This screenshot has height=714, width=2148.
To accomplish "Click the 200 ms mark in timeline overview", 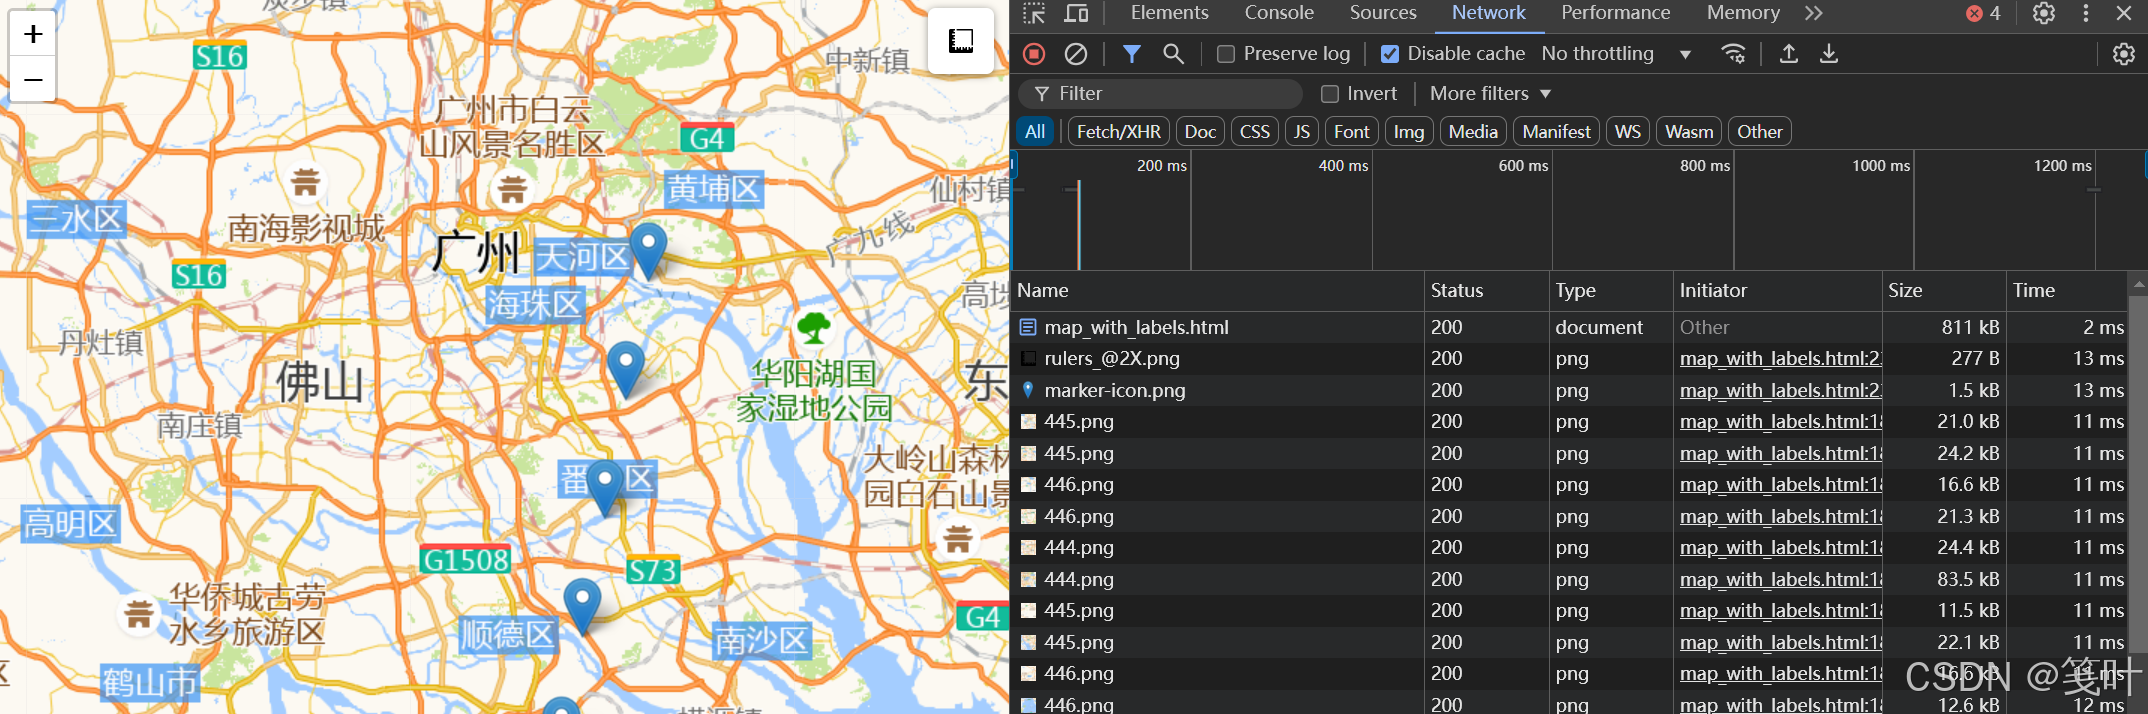I will 1162,166.
